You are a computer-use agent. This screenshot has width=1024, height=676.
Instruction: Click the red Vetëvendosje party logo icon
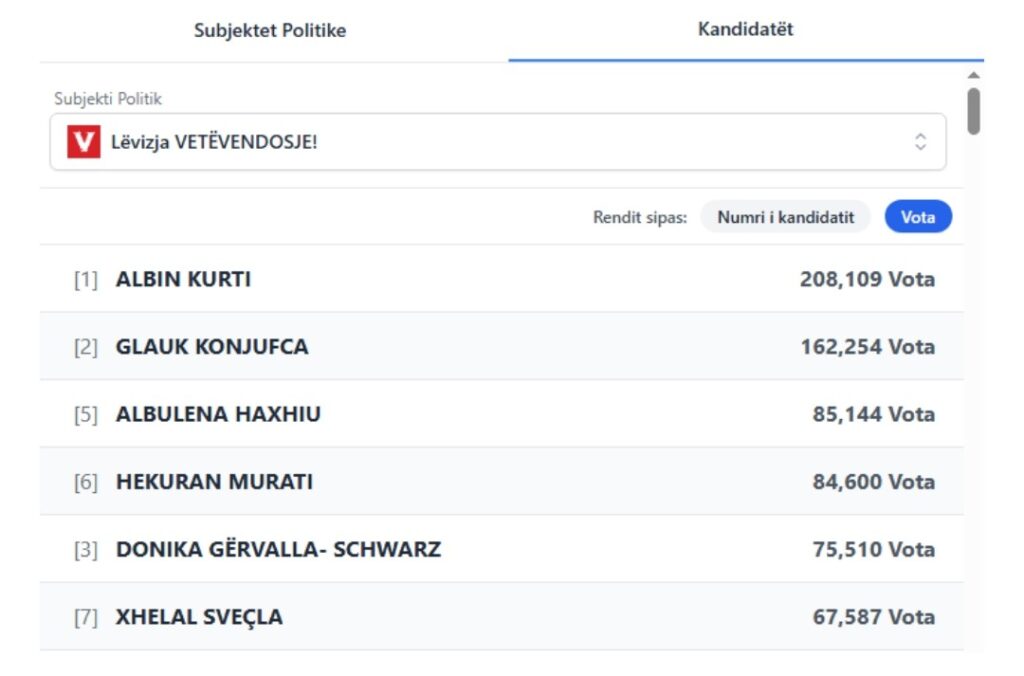tap(84, 142)
